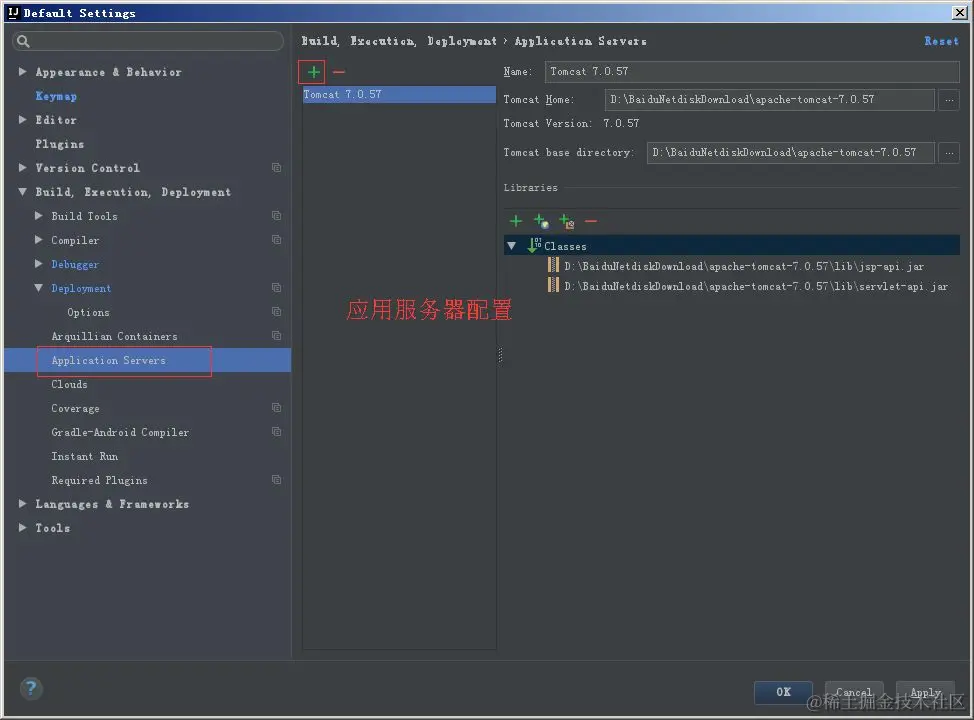The height and width of the screenshot is (720, 974).
Task: Expand the Editor section
Action: click(22, 119)
